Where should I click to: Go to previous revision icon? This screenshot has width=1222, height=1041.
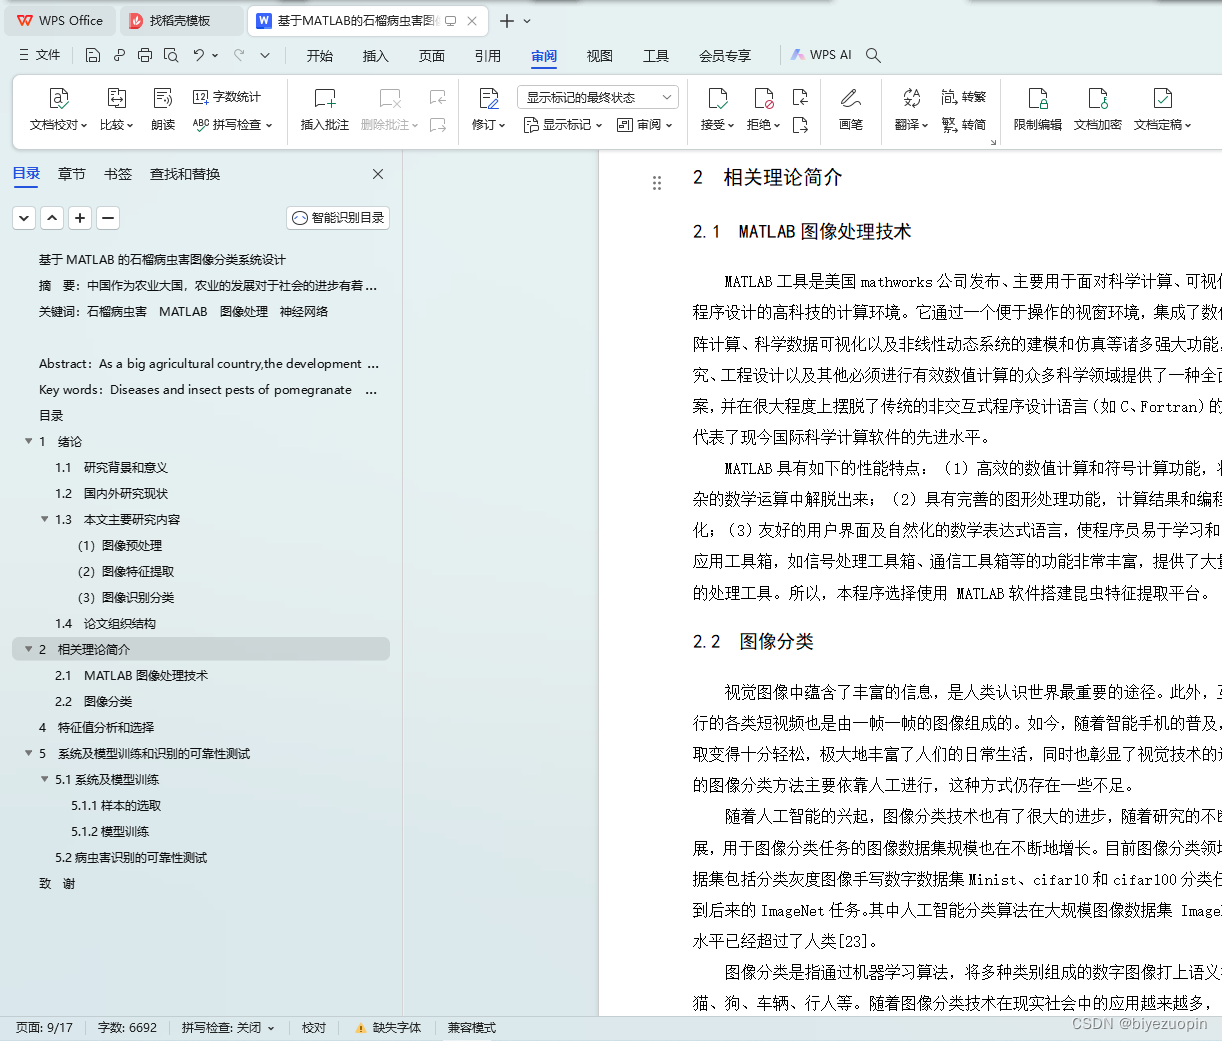[800, 97]
